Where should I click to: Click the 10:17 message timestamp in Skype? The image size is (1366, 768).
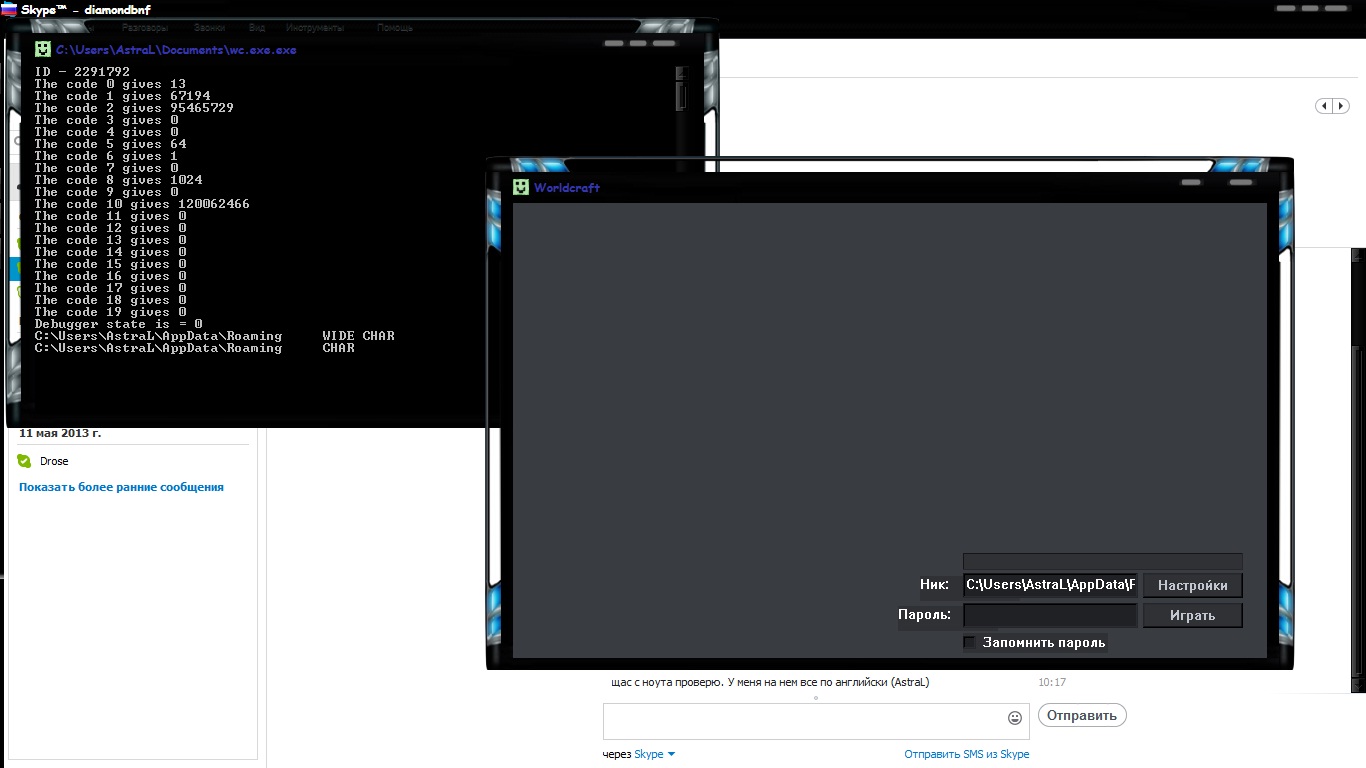(x=1052, y=683)
